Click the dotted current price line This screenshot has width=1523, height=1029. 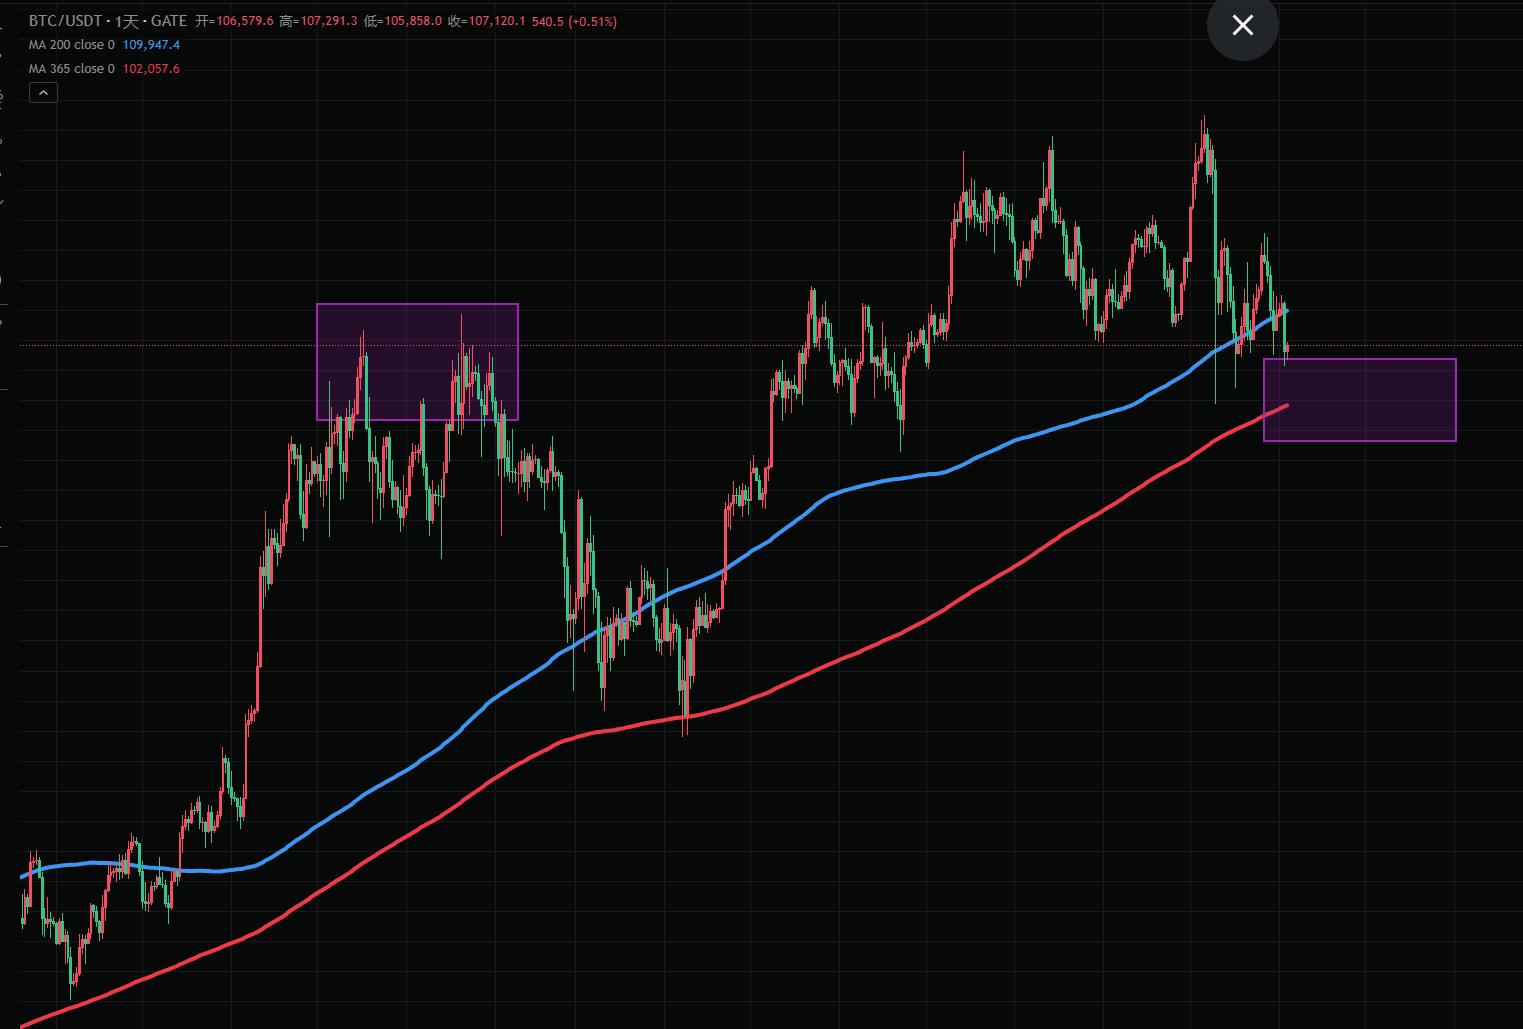(700, 345)
